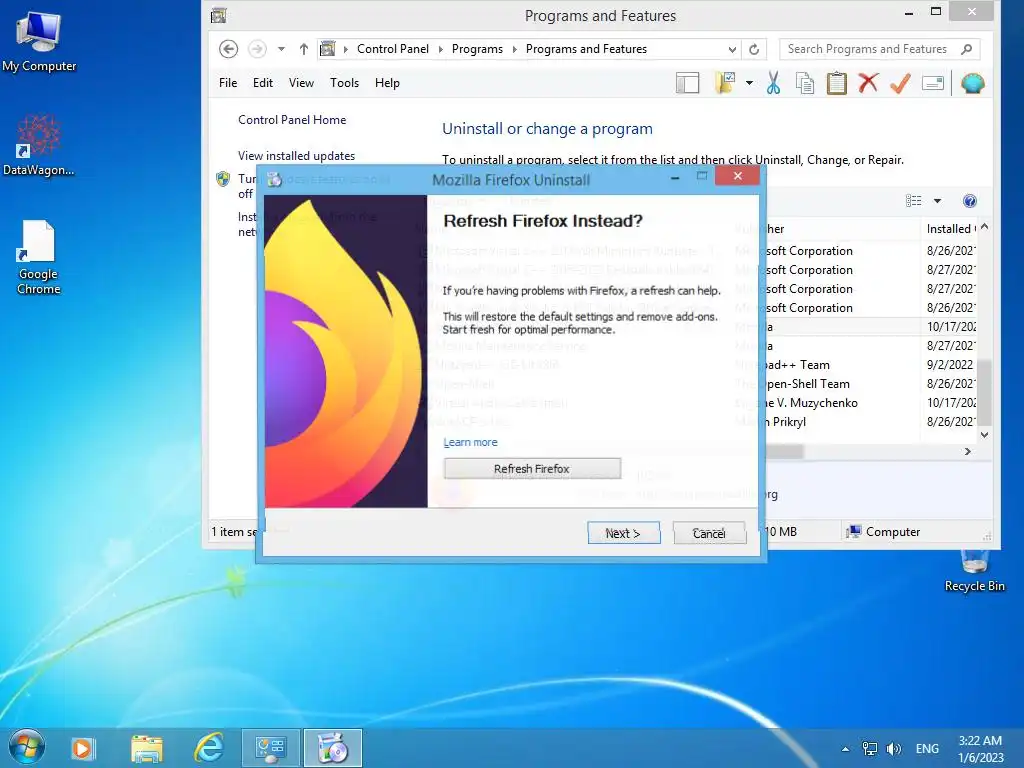Screen dimensions: 1024x768
Task: Open the File menu
Action: coord(228,83)
